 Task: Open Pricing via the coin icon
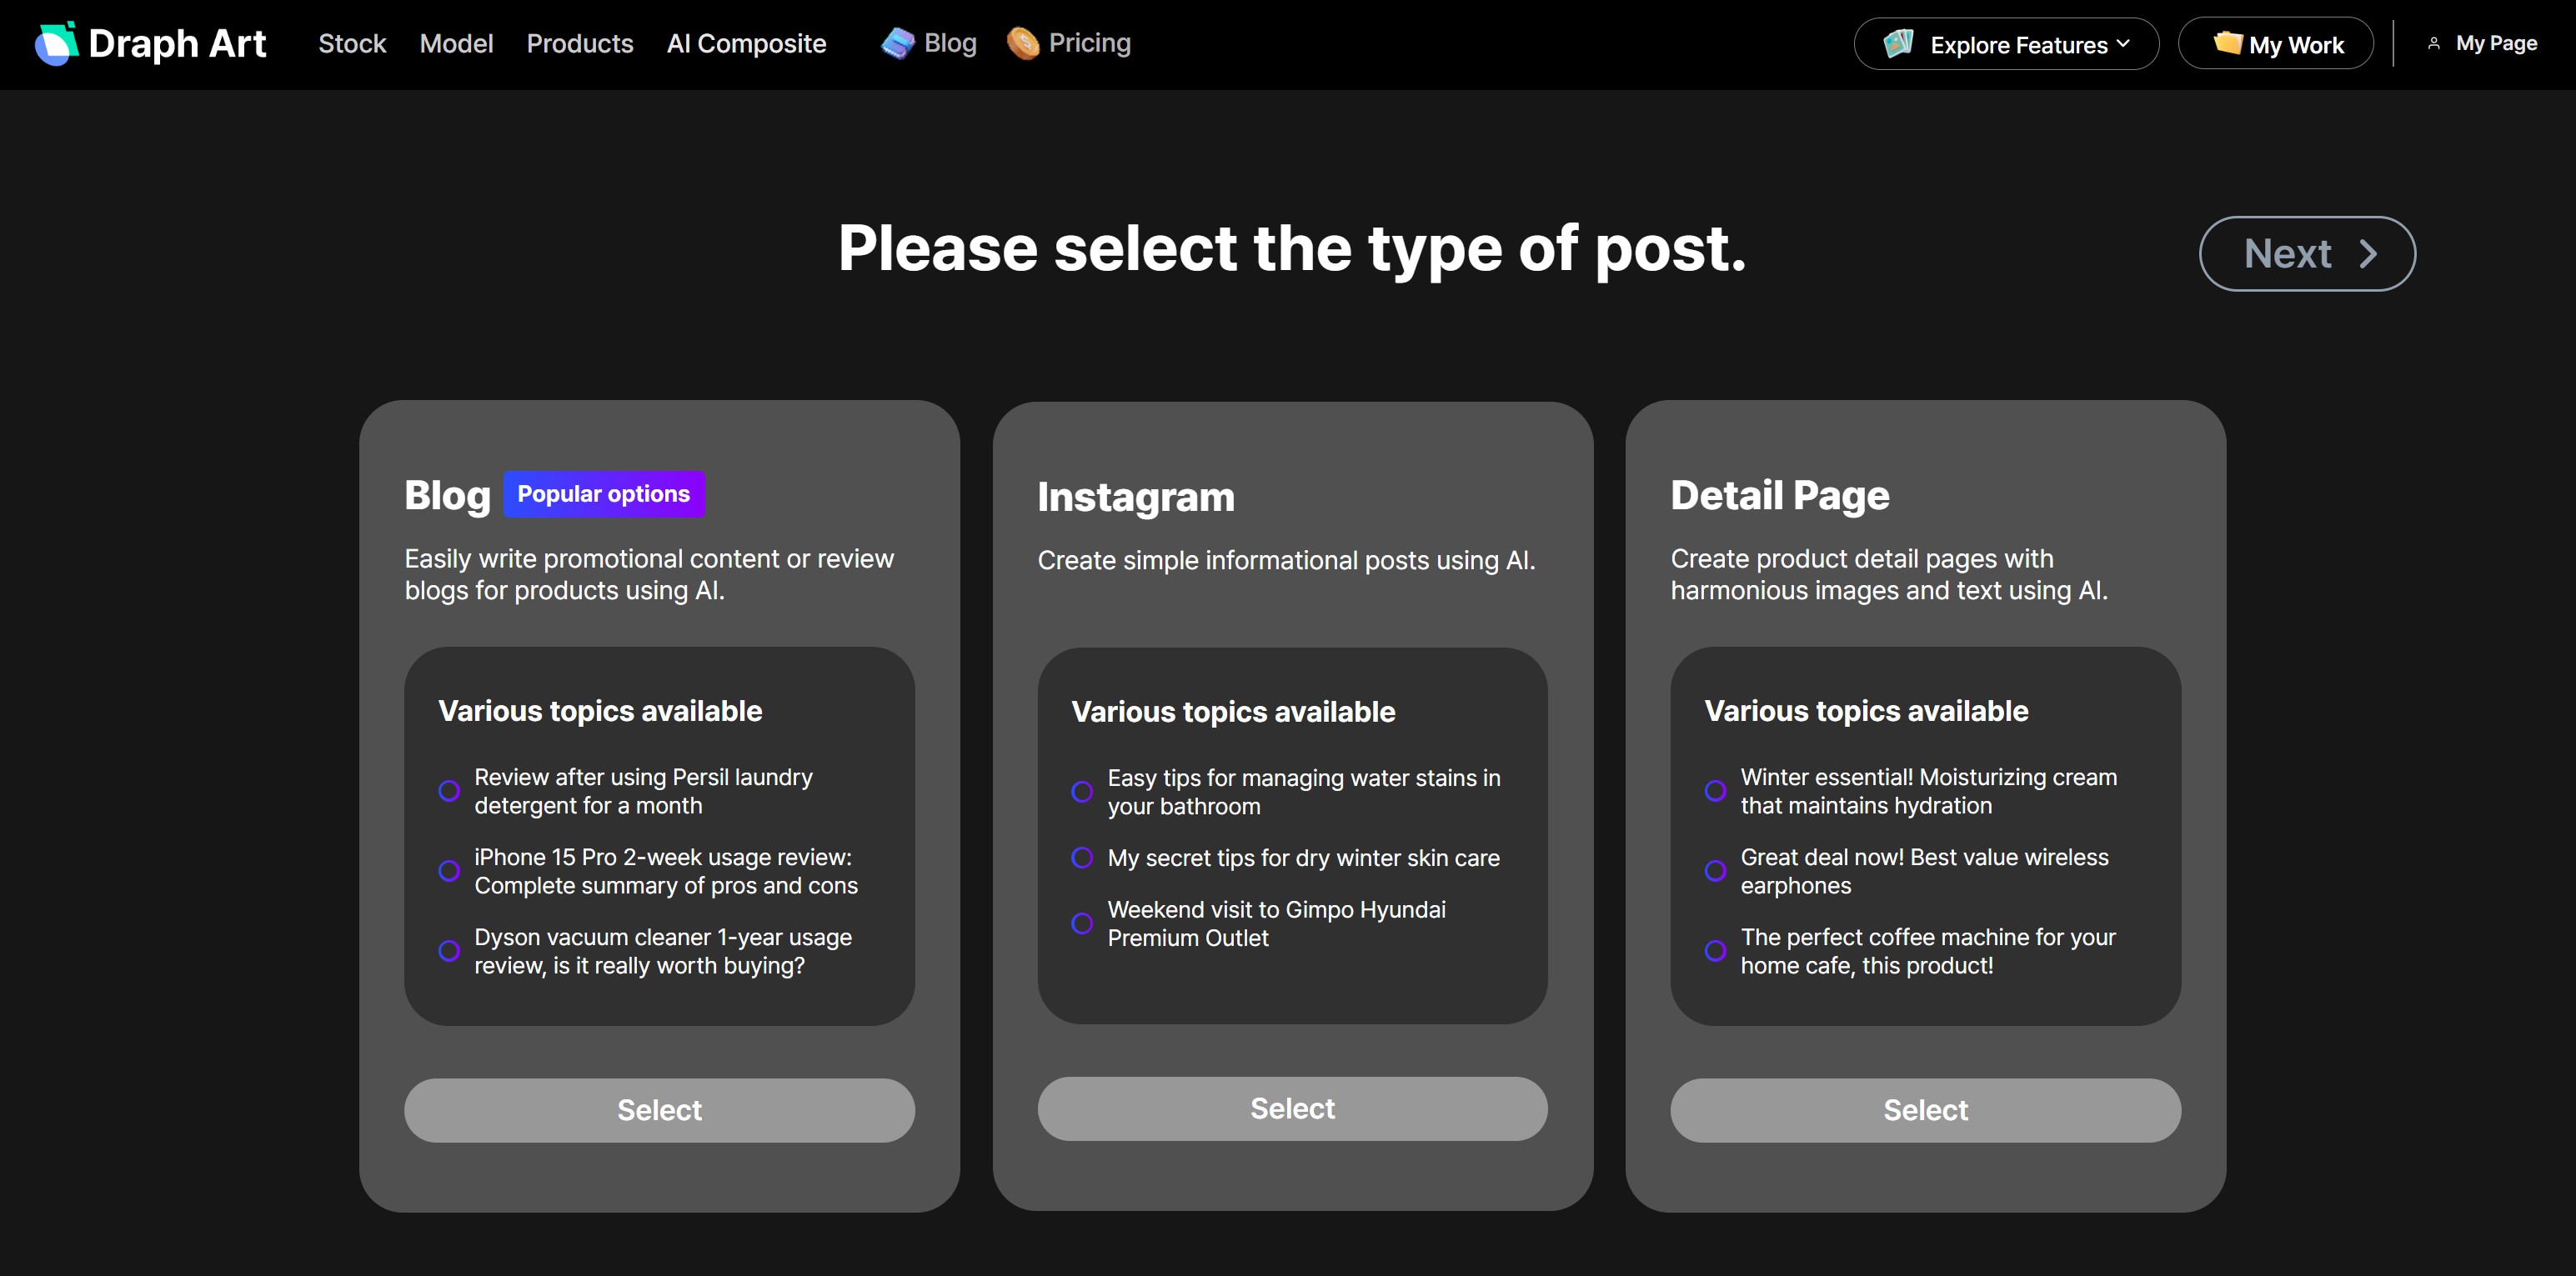point(1022,42)
